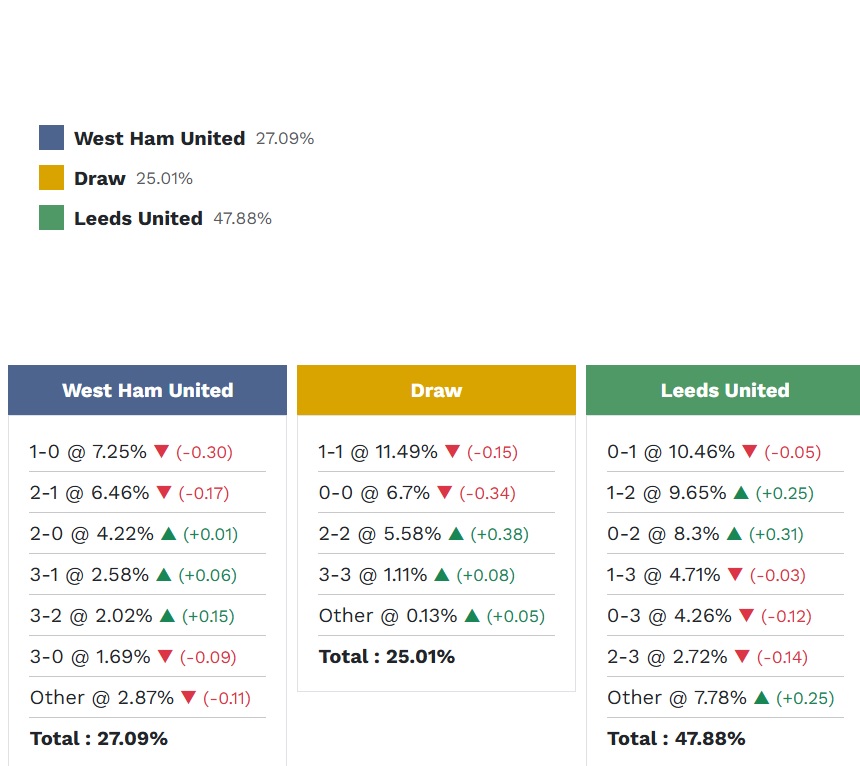Select the West Ham United column header

147,390
